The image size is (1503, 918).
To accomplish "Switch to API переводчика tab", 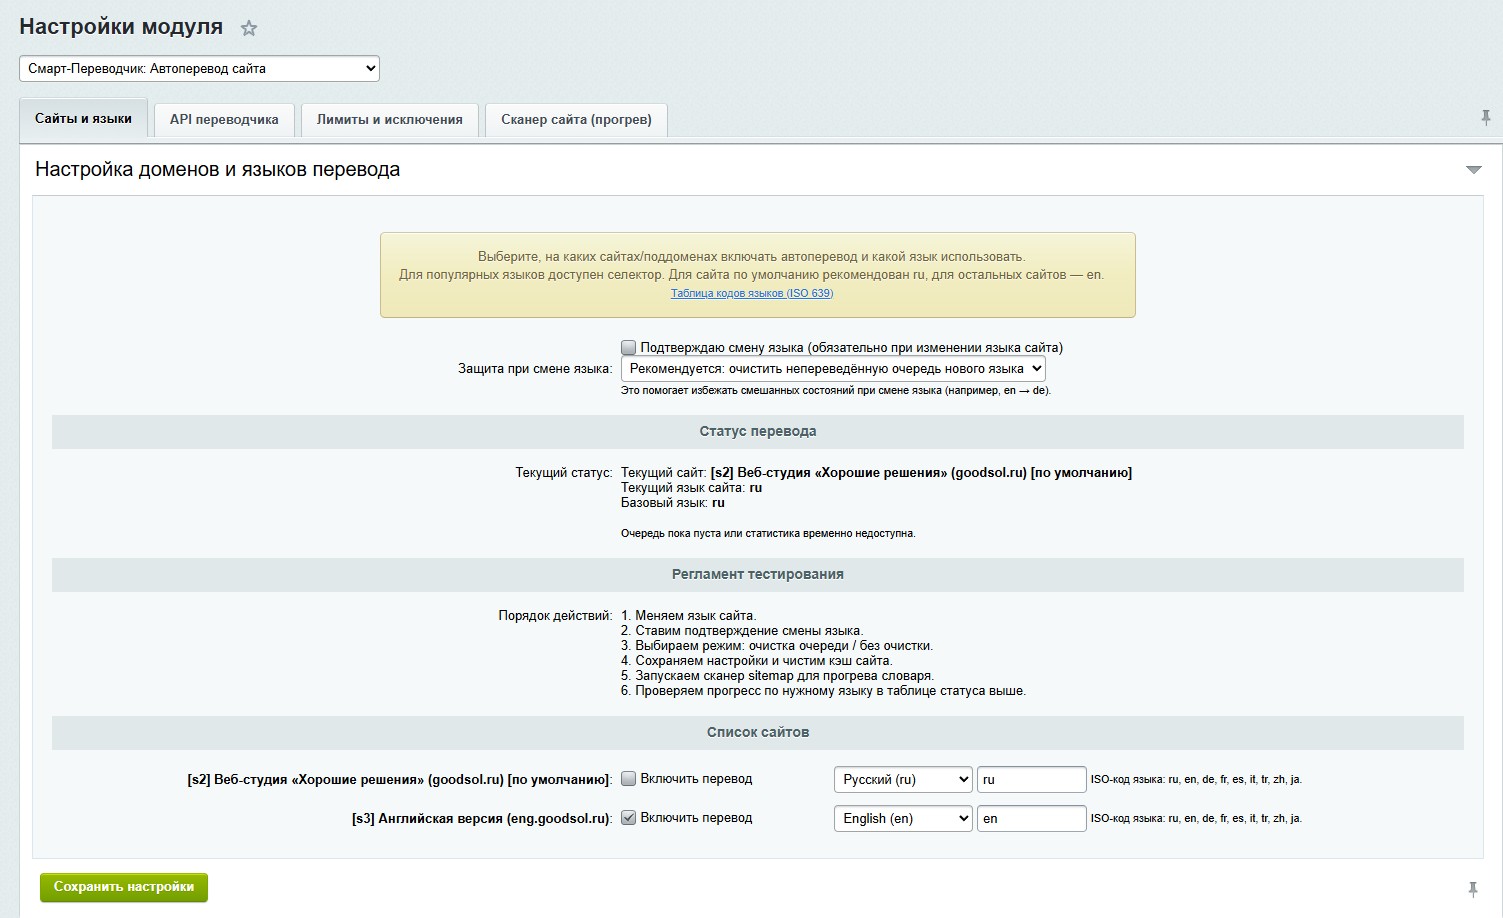I will point(224,119).
